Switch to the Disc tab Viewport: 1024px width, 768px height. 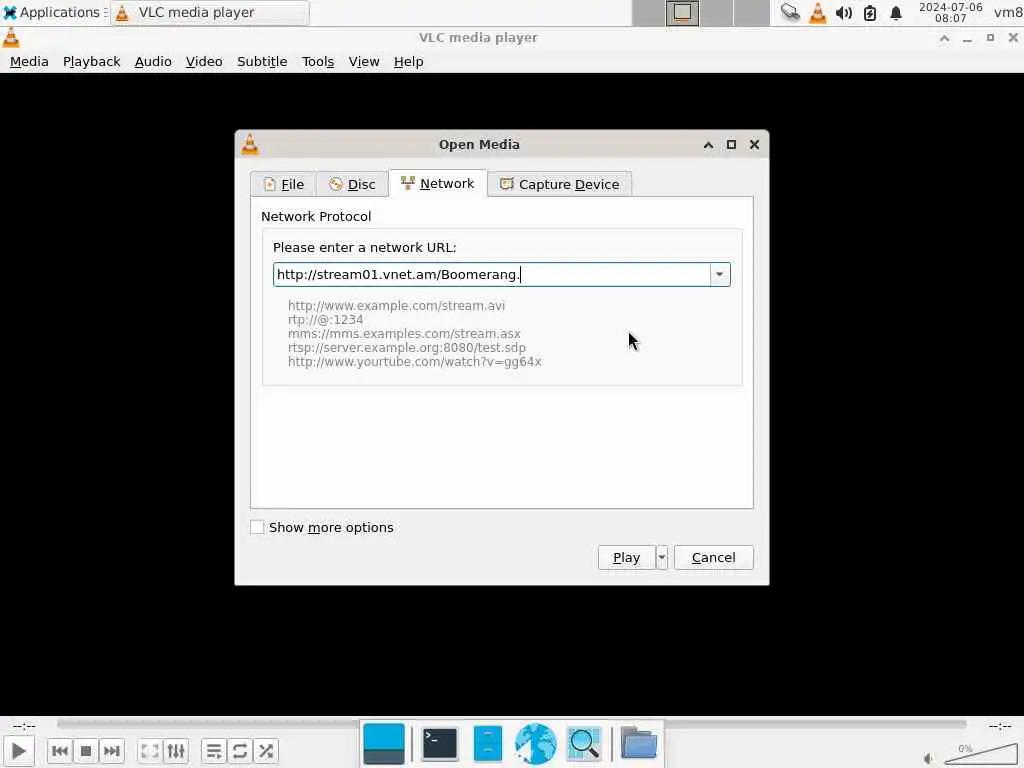352,184
